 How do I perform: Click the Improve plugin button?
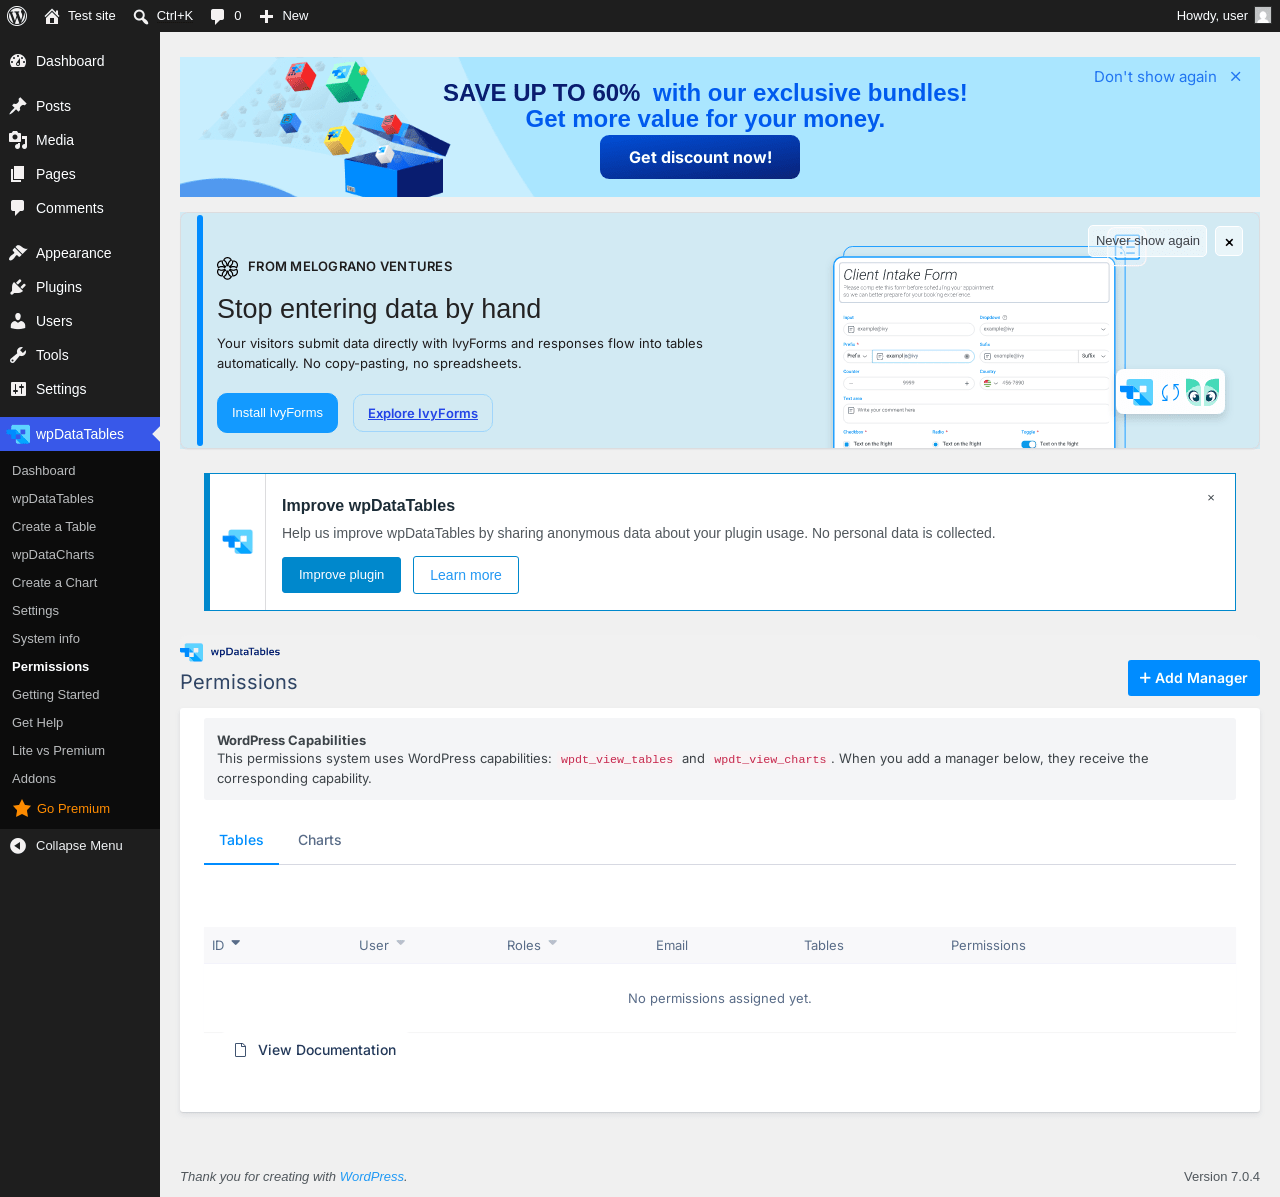coord(341,575)
